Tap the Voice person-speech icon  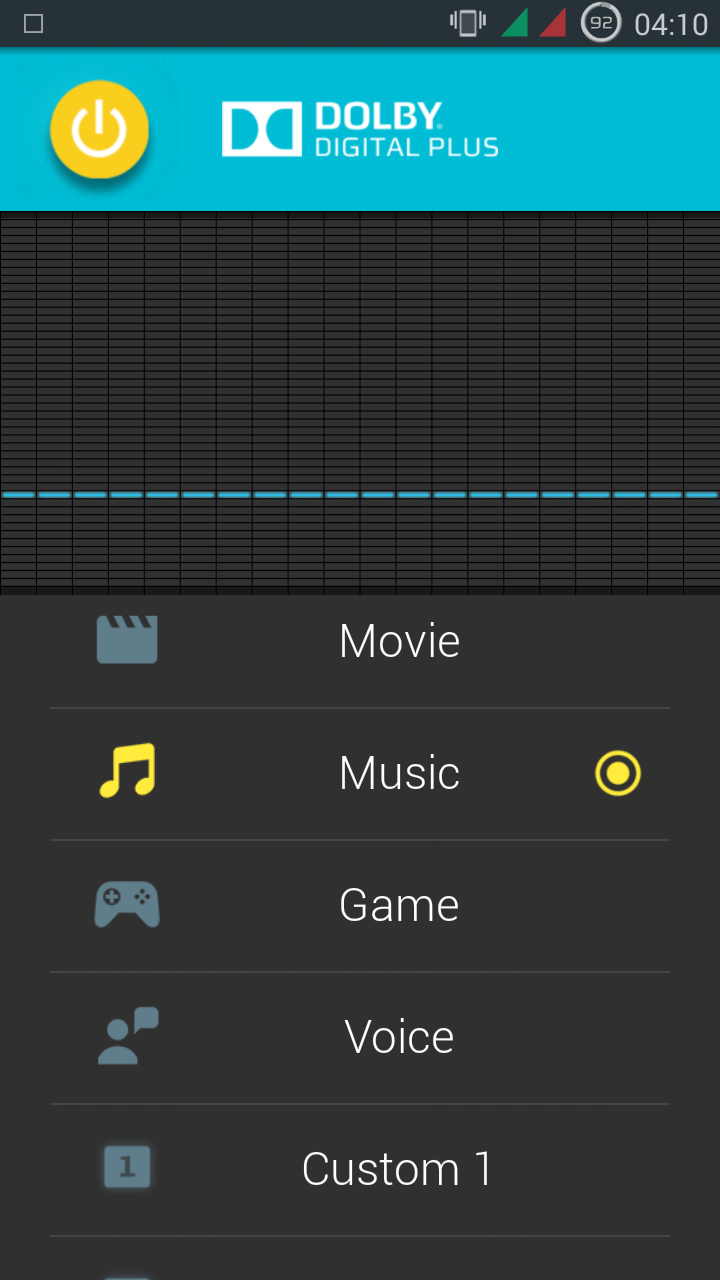128,1036
